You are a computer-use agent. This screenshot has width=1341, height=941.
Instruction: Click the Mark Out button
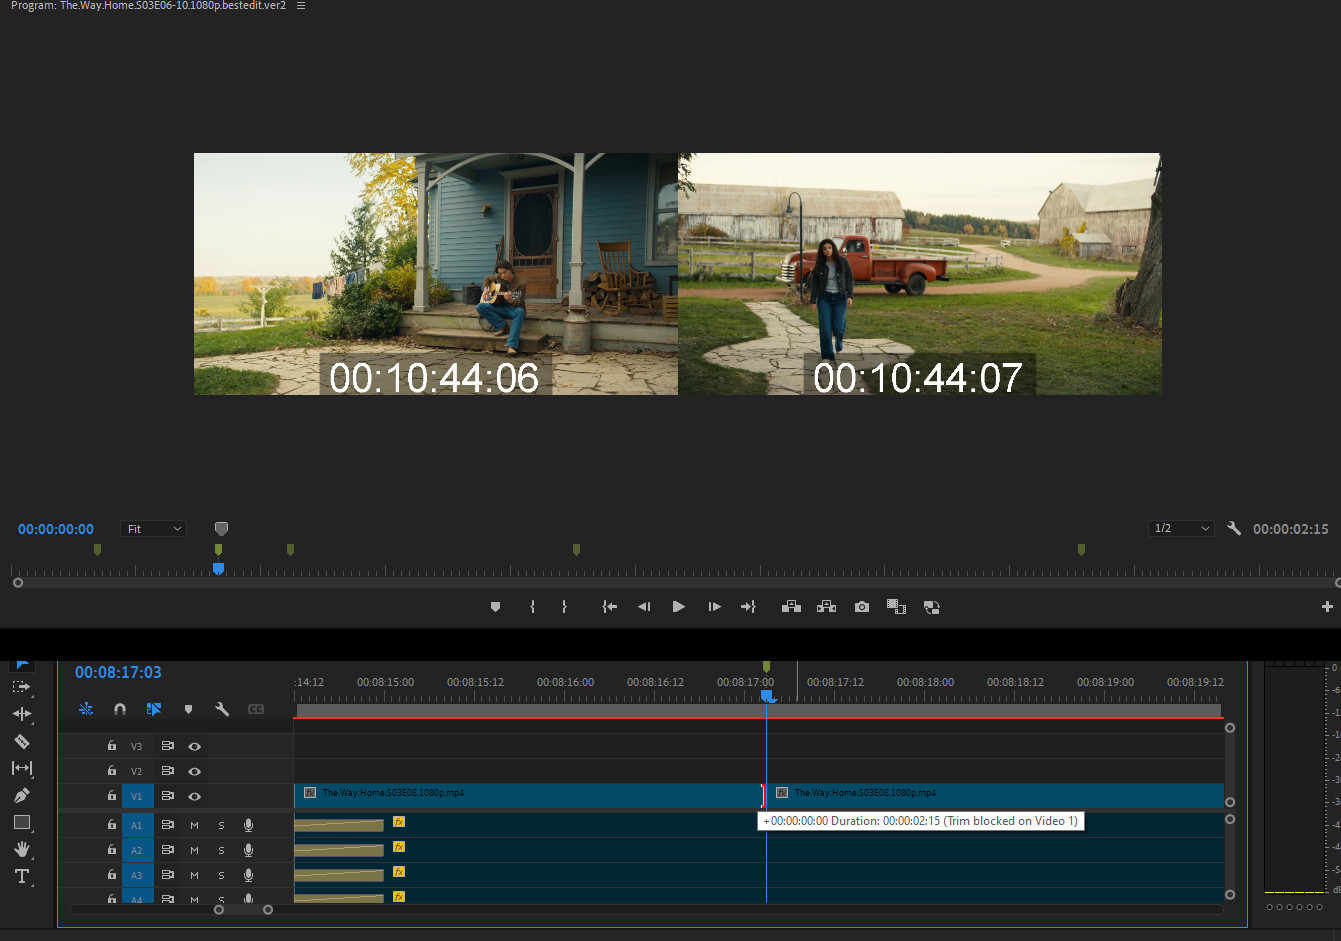coord(564,607)
